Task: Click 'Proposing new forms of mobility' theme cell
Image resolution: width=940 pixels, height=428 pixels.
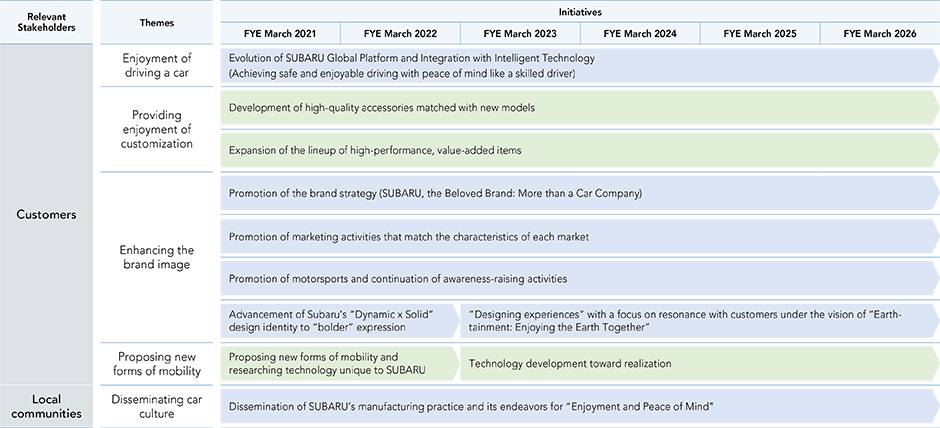Action: click(x=157, y=364)
